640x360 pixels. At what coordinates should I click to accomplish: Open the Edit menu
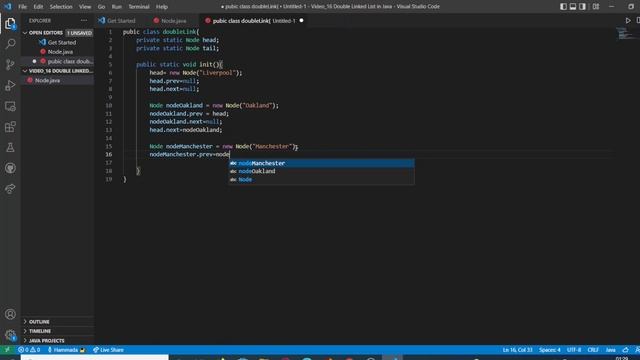point(38,7)
